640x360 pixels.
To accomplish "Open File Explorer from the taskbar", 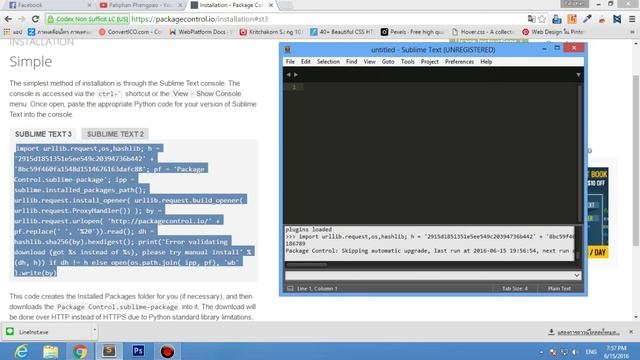I will point(51,352).
